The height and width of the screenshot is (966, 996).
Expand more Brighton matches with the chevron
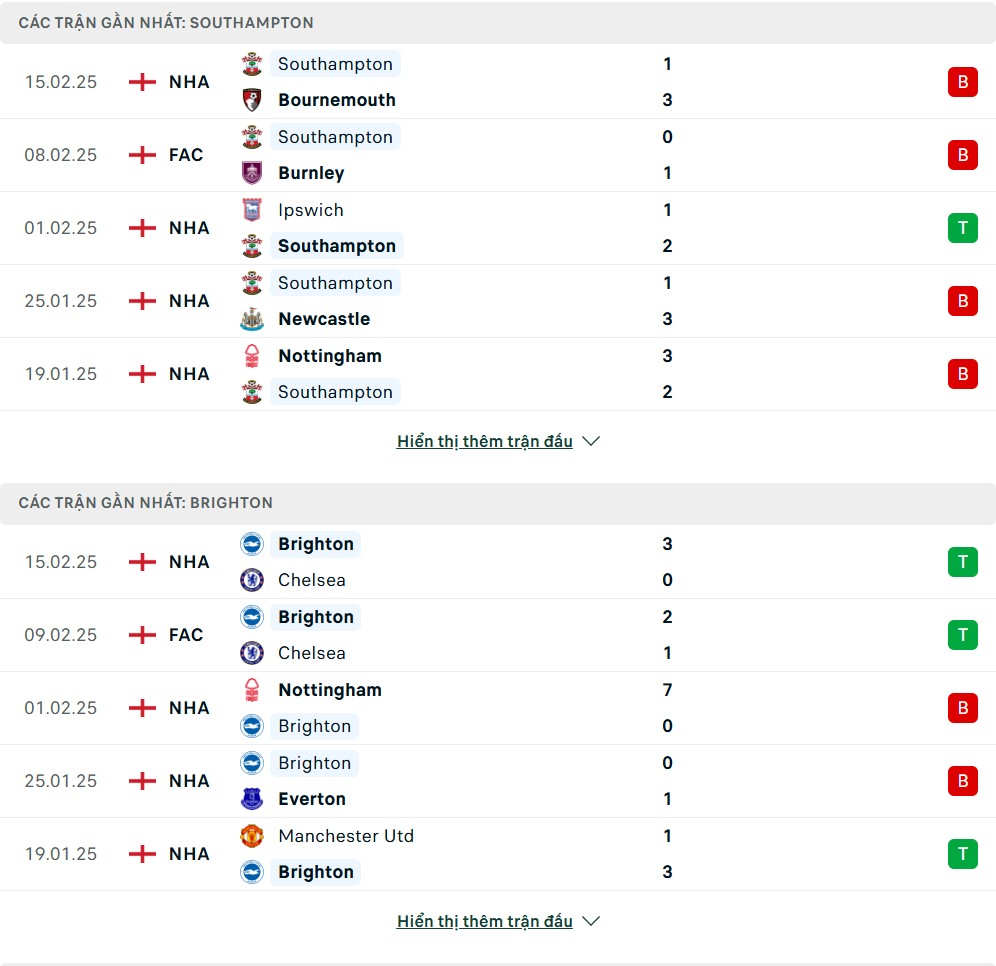tap(591, 921)
